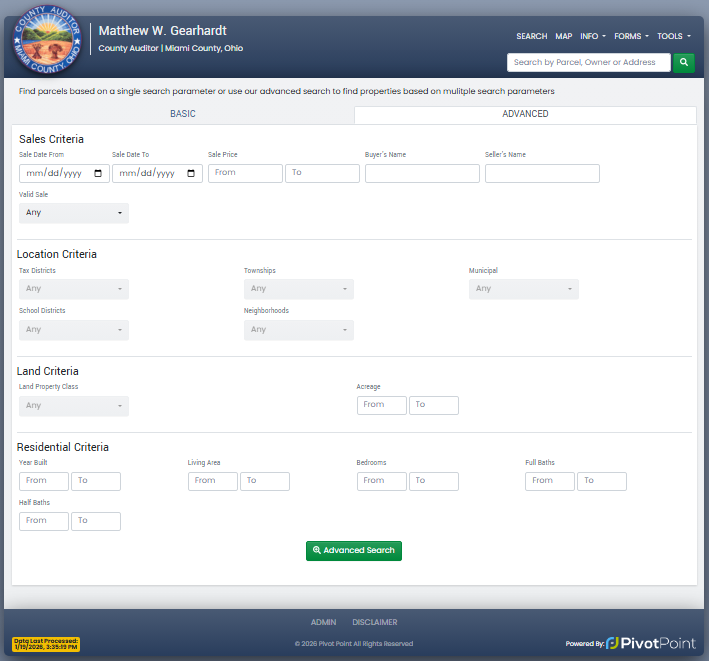Image resolution: width=709 pixels, height=661 pixels.
Task: Open the TOOLS menu in header
Action: 673,36
